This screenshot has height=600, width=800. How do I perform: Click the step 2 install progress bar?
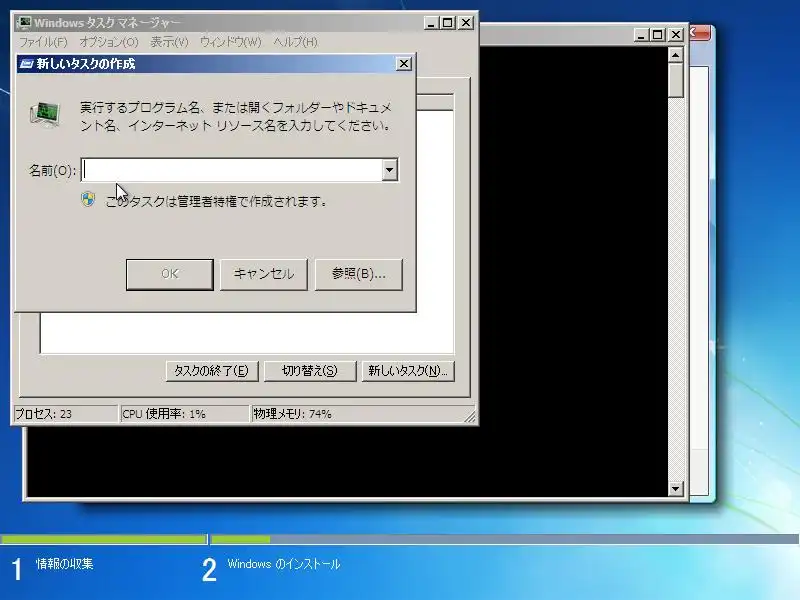click(x=505, y=539)
